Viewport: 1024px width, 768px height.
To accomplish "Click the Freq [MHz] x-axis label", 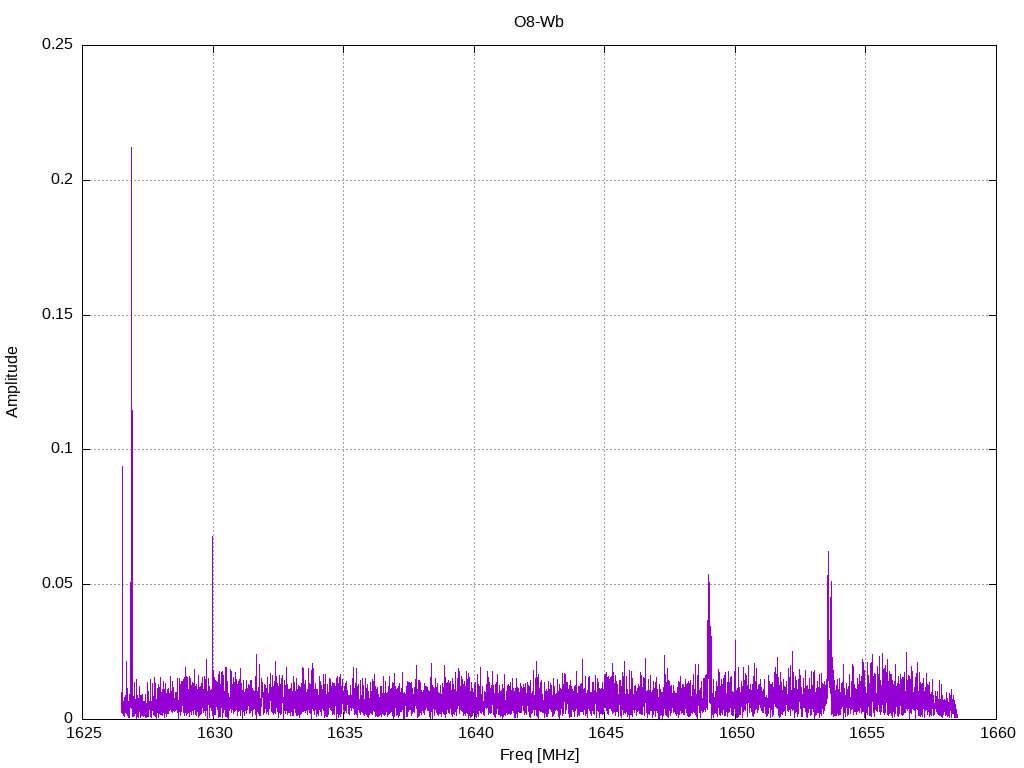I will pos(539,755).
